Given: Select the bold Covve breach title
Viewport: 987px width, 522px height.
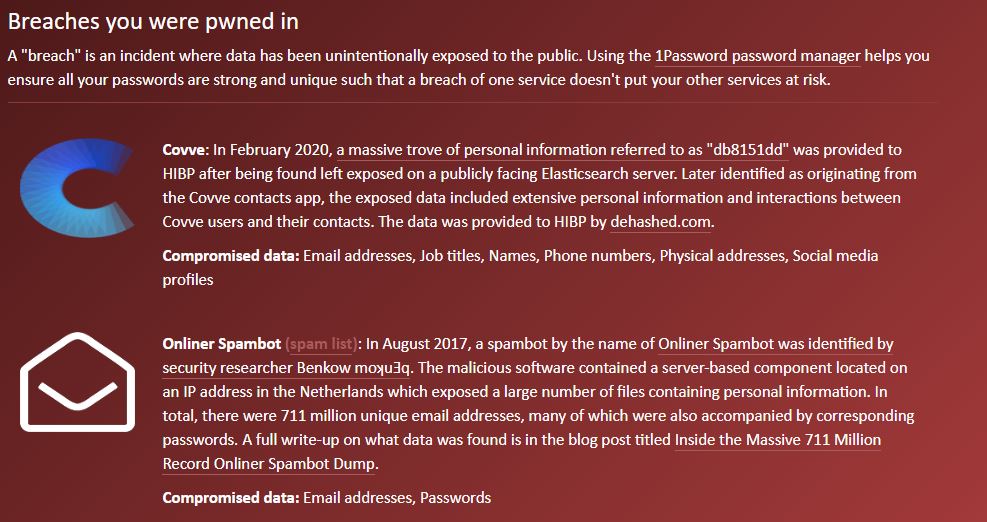Looking at the screenshot, I should (x=184, y=150).
